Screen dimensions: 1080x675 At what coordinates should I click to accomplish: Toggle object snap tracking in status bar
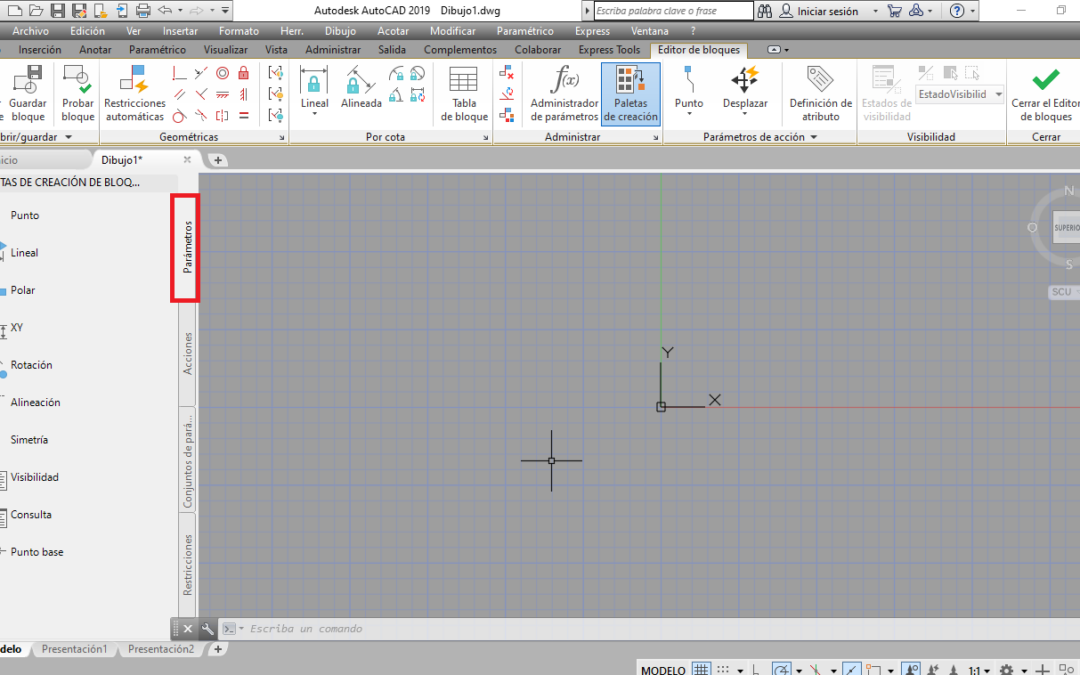(x=851, y=669)
